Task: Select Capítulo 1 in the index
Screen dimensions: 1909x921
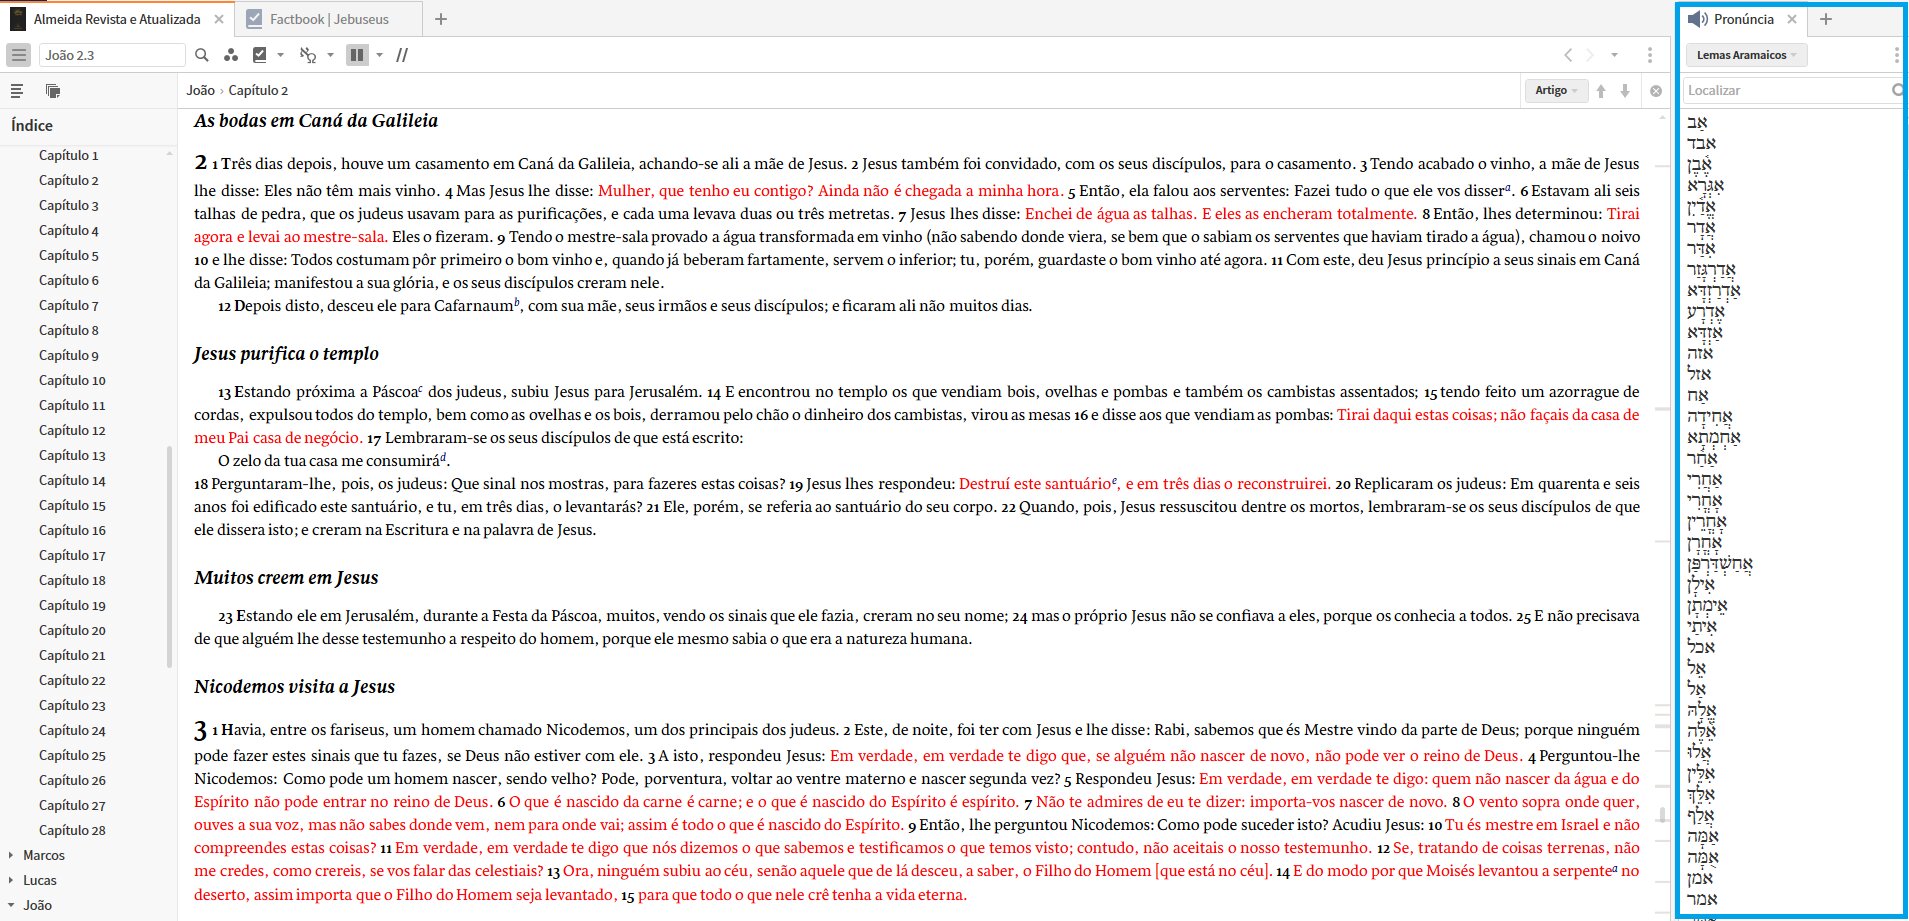Action: click(x=69, y=155)
